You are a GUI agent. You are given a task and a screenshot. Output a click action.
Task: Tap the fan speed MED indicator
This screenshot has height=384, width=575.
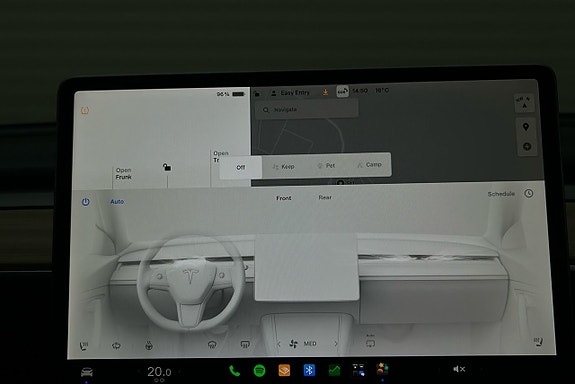click(303, 344)
